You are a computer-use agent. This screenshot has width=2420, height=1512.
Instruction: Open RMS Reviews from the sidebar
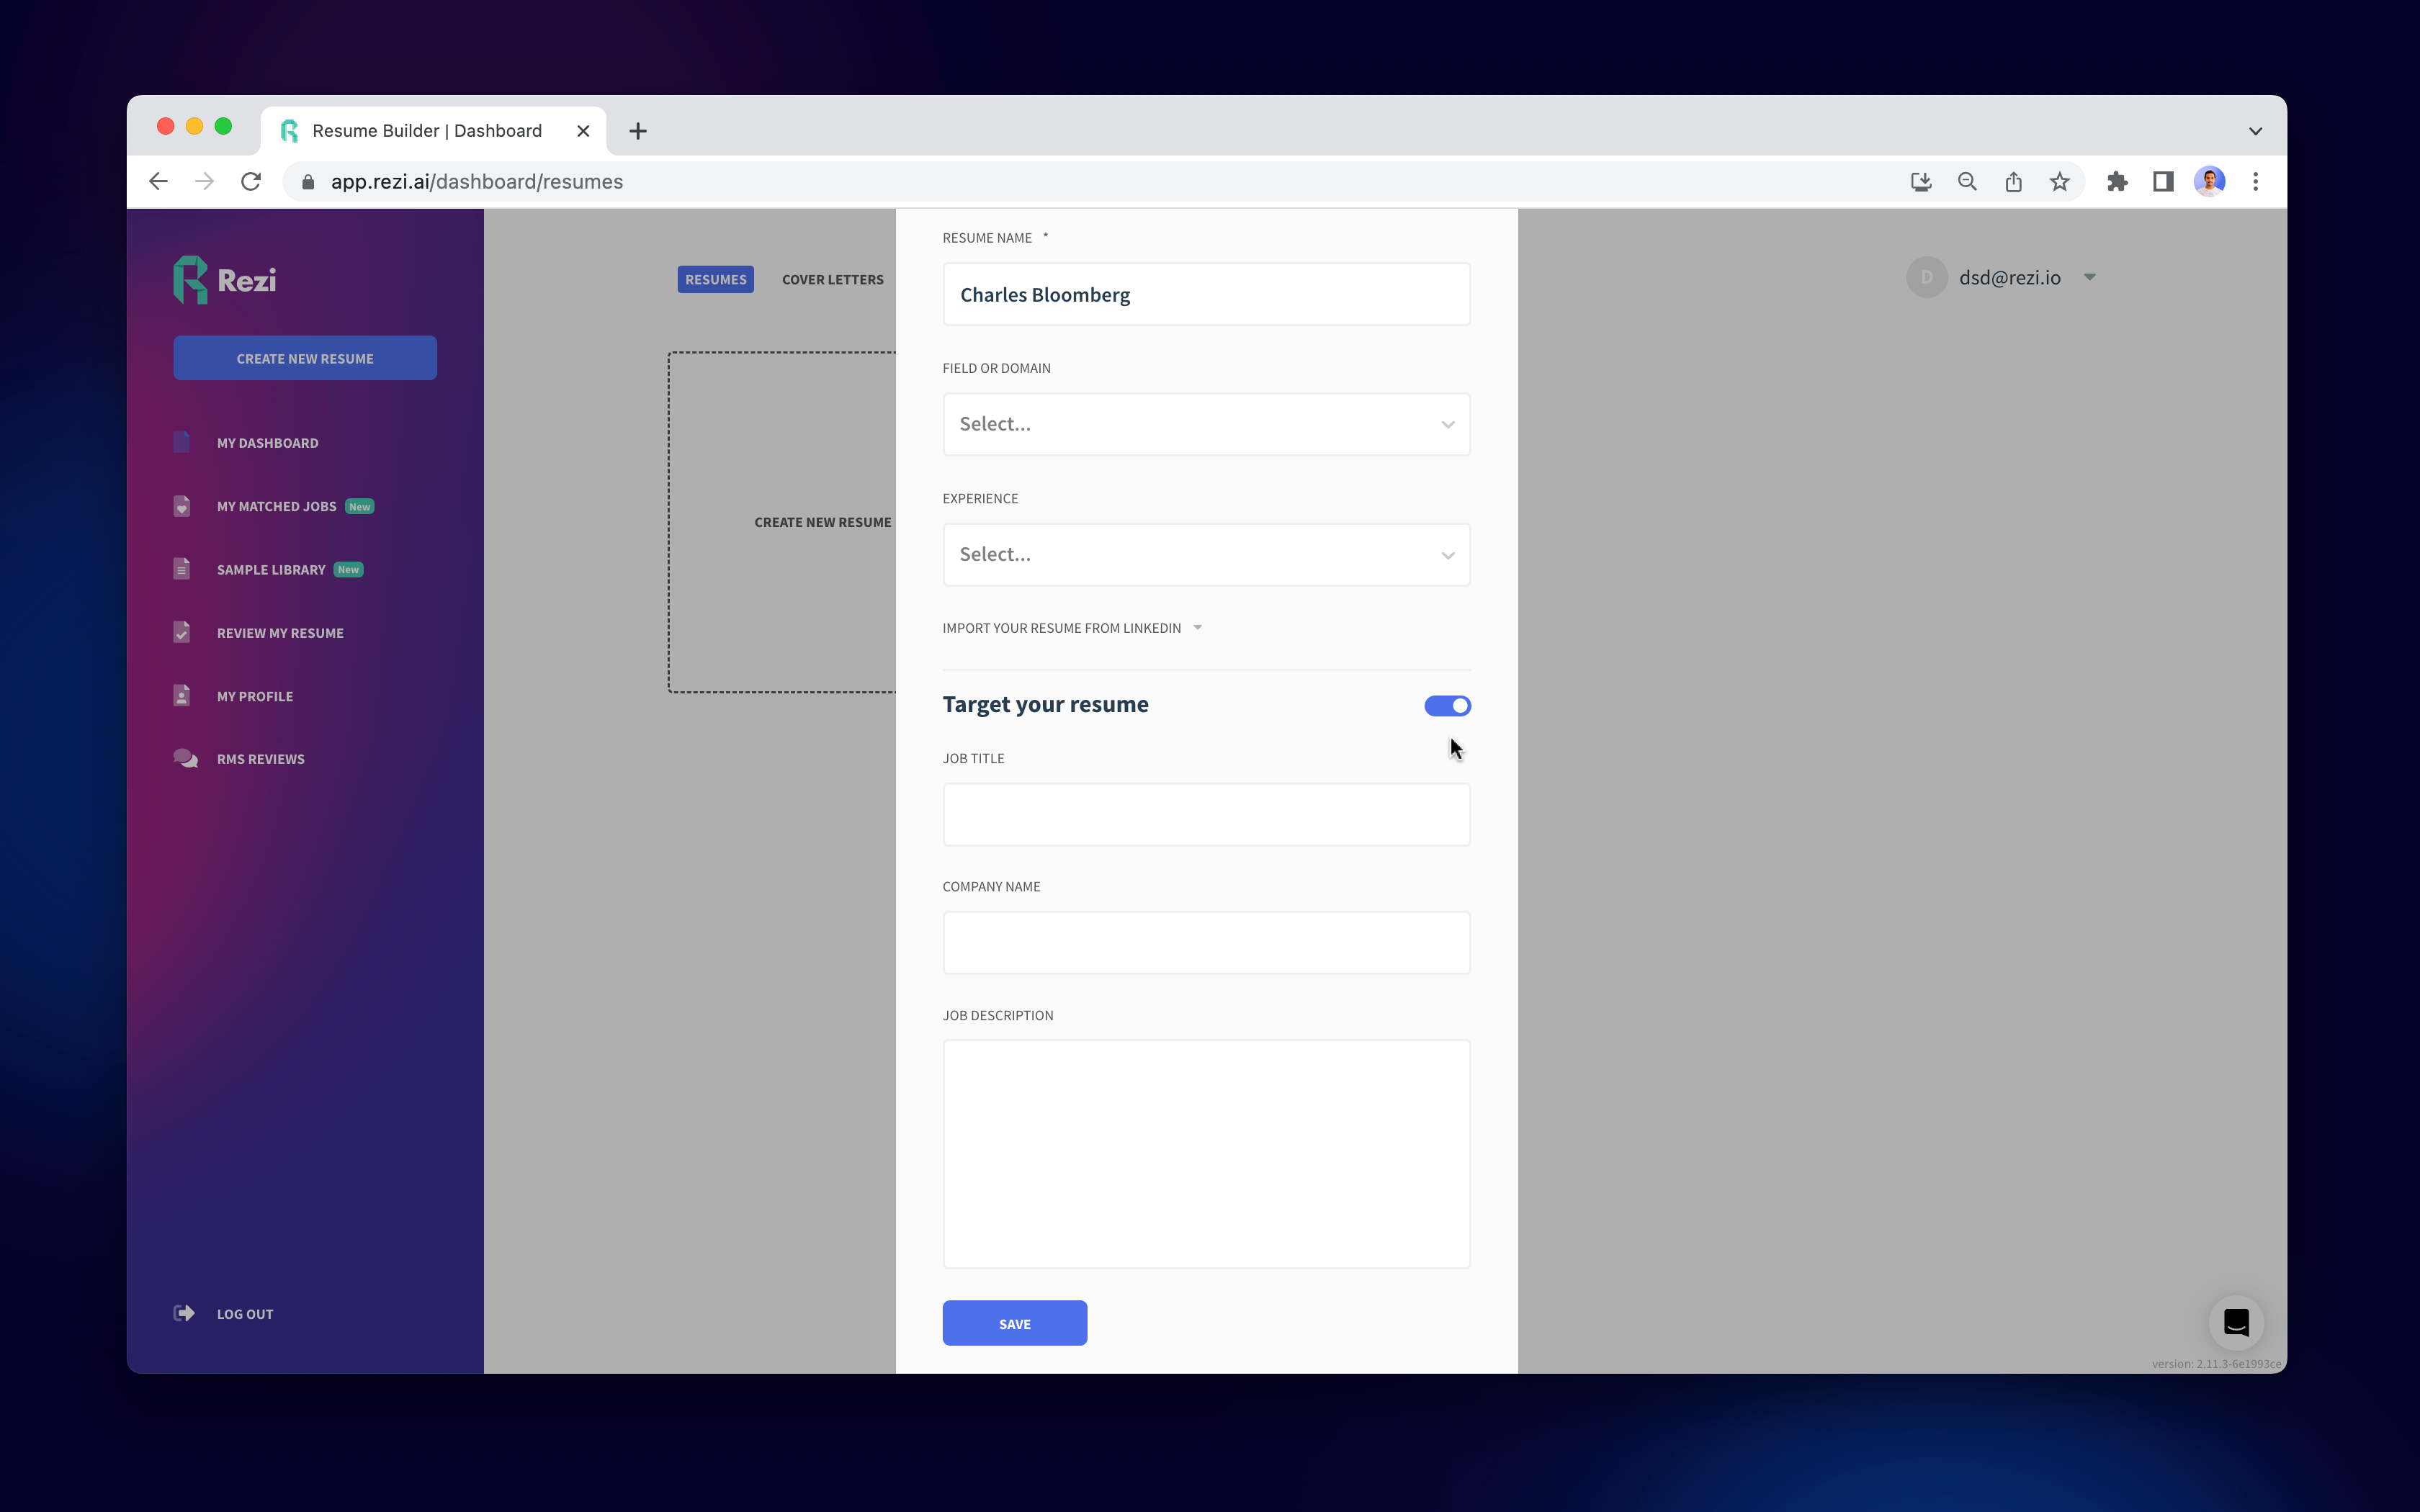[x=260, y=758]
